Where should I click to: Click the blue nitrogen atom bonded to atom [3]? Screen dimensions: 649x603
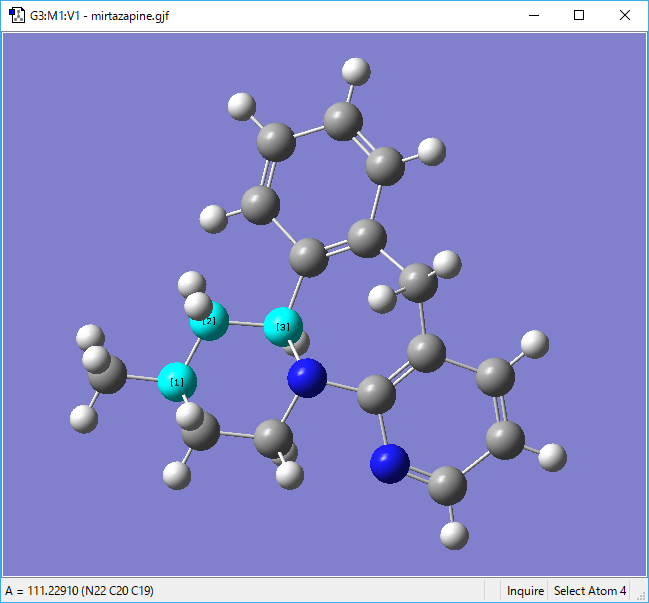307,378
